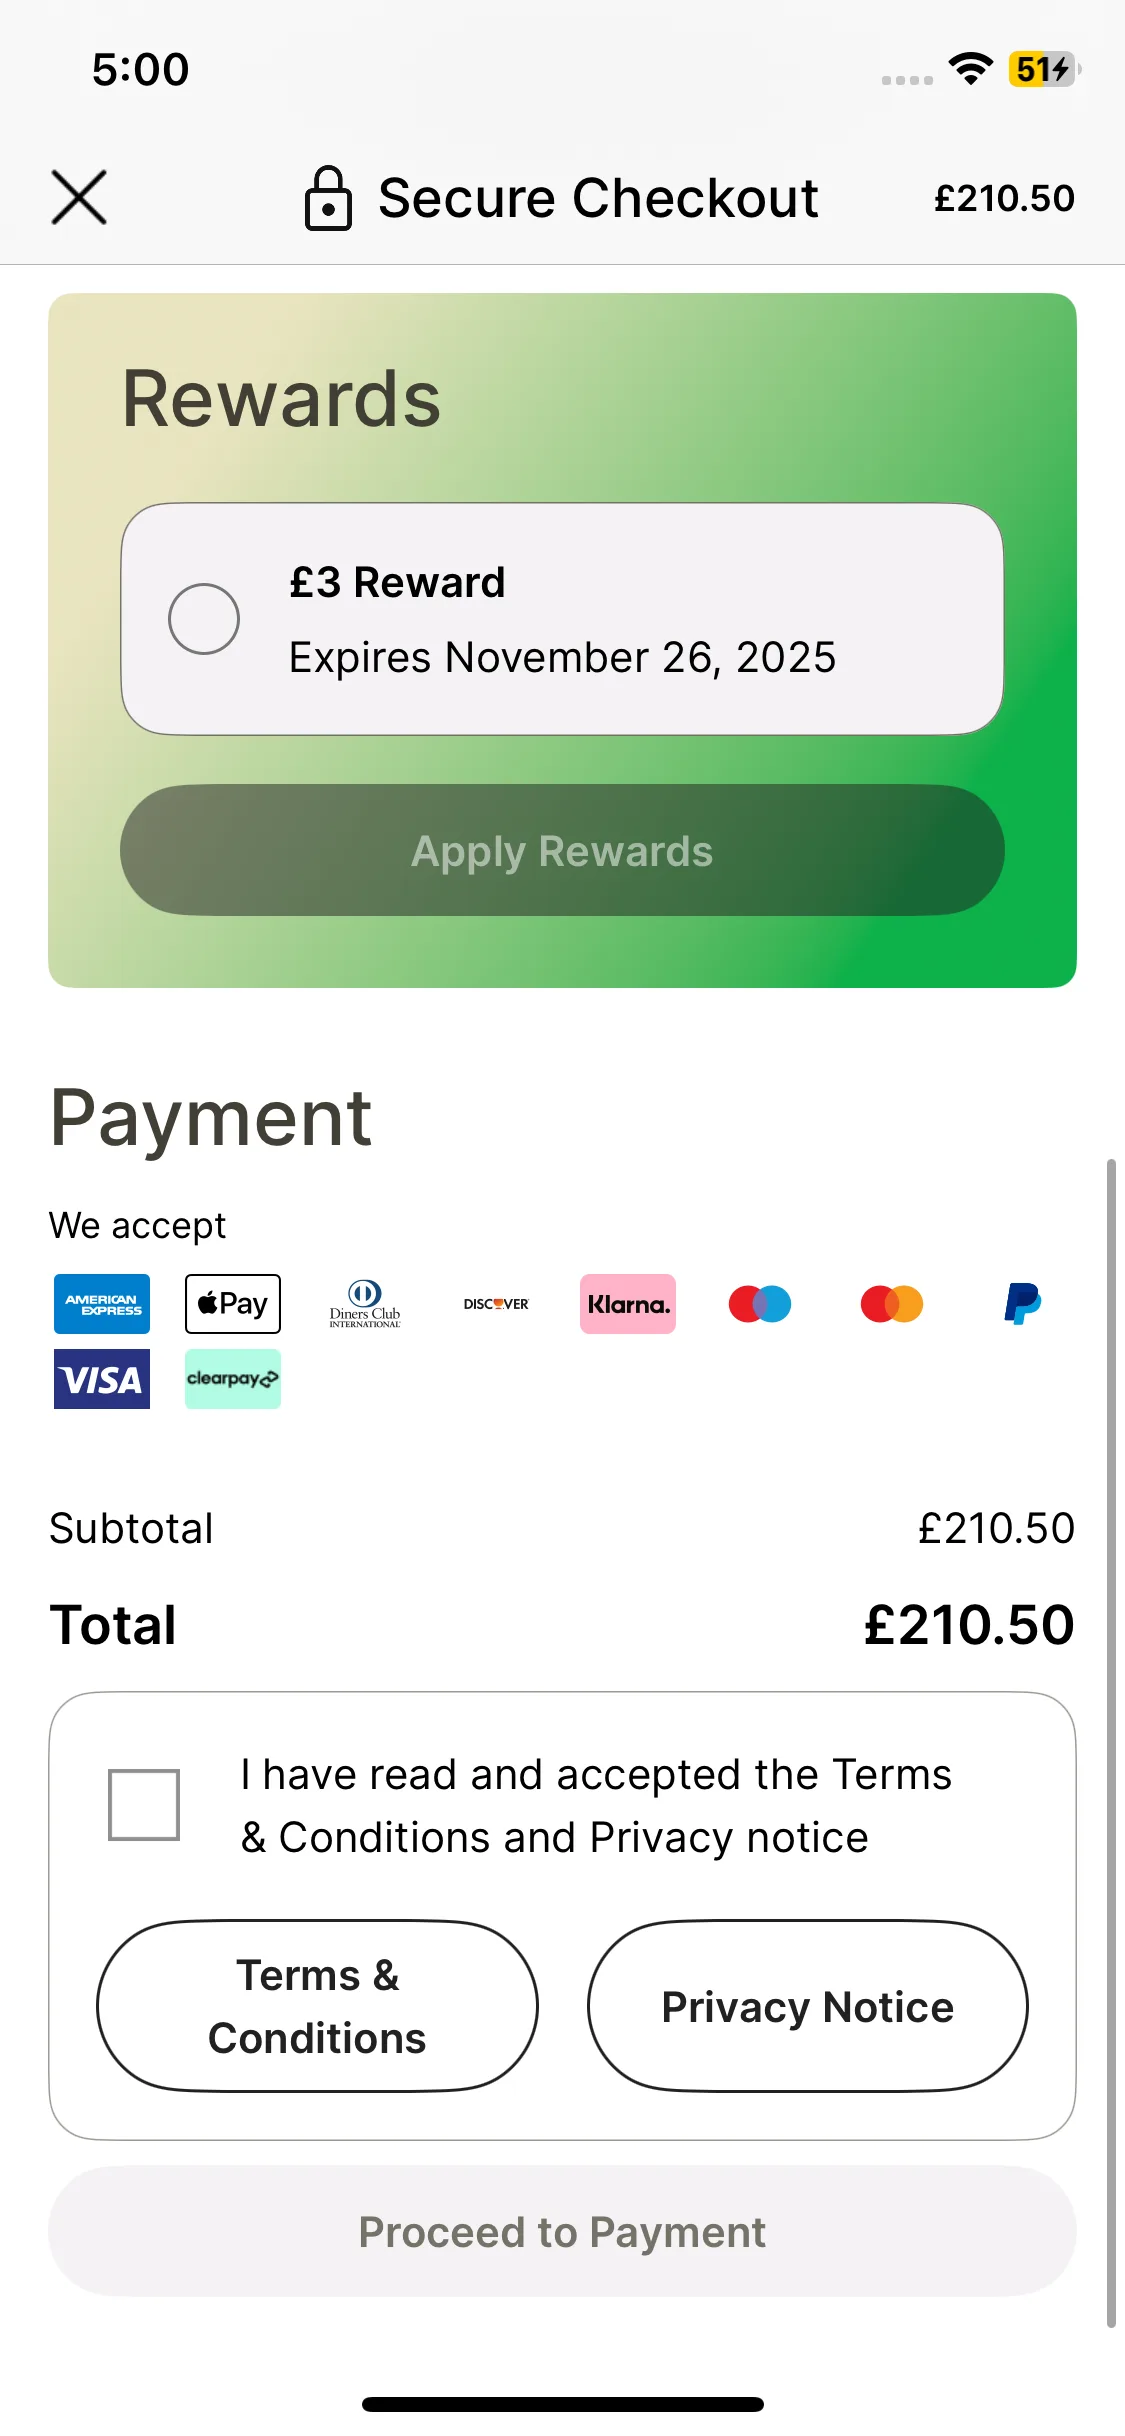This screenshot has width=1125, height=2436.
Task: Select the PayPal icon
Action: 1023,1304
